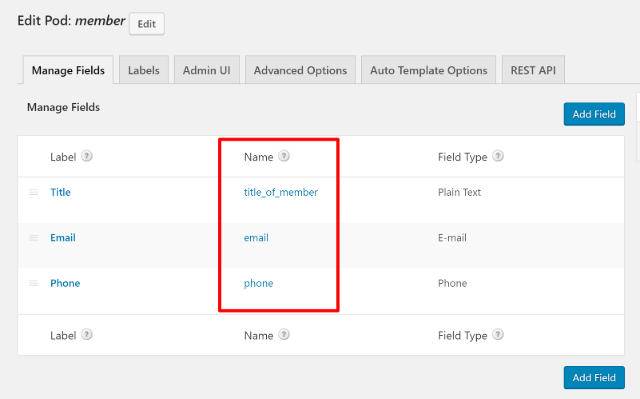Click the Edit Pod: member page title

(71, 21)
